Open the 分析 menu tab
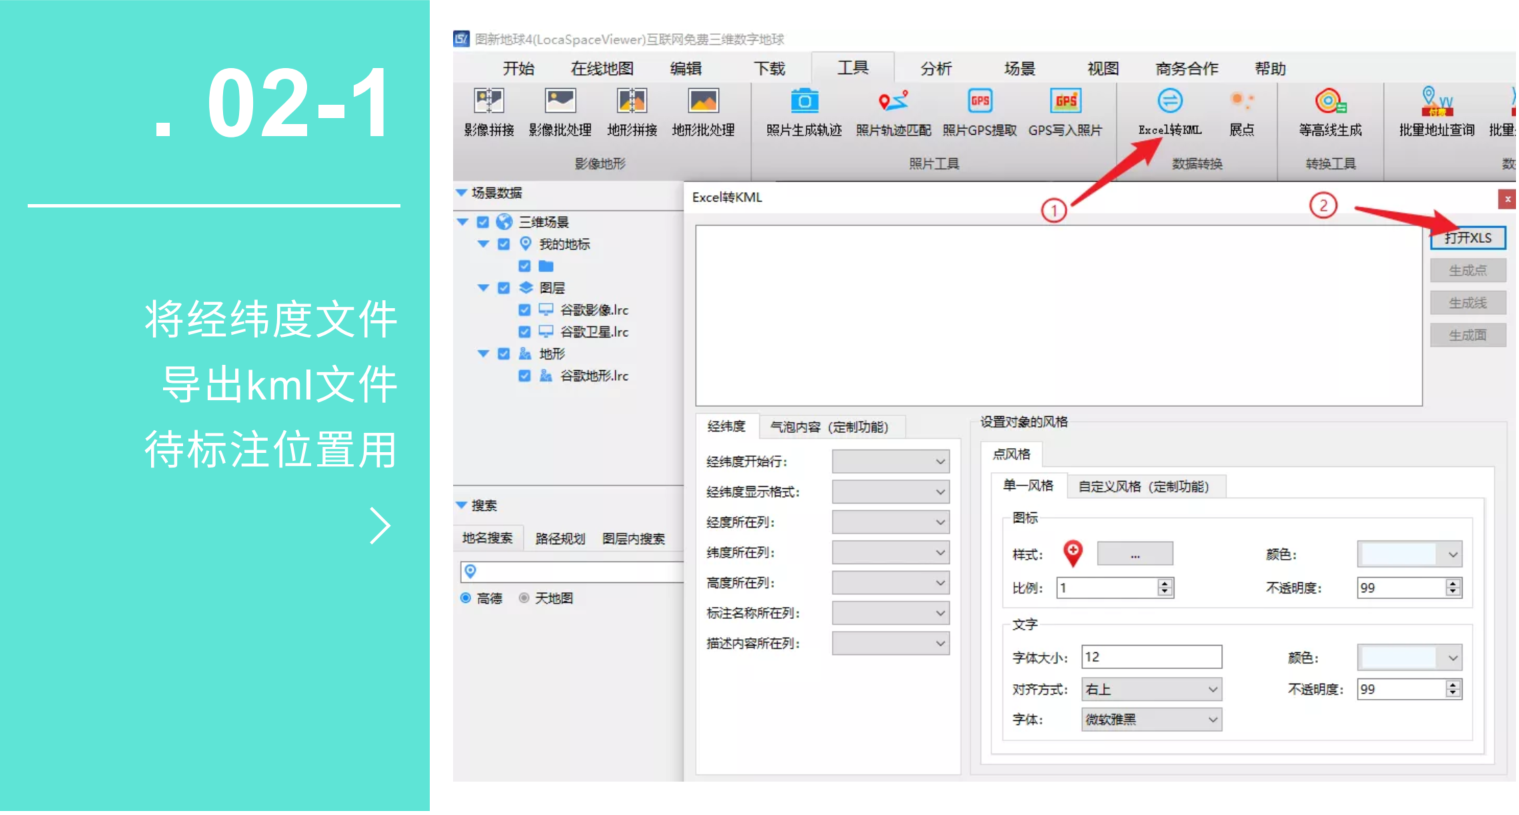 (936, 68)
